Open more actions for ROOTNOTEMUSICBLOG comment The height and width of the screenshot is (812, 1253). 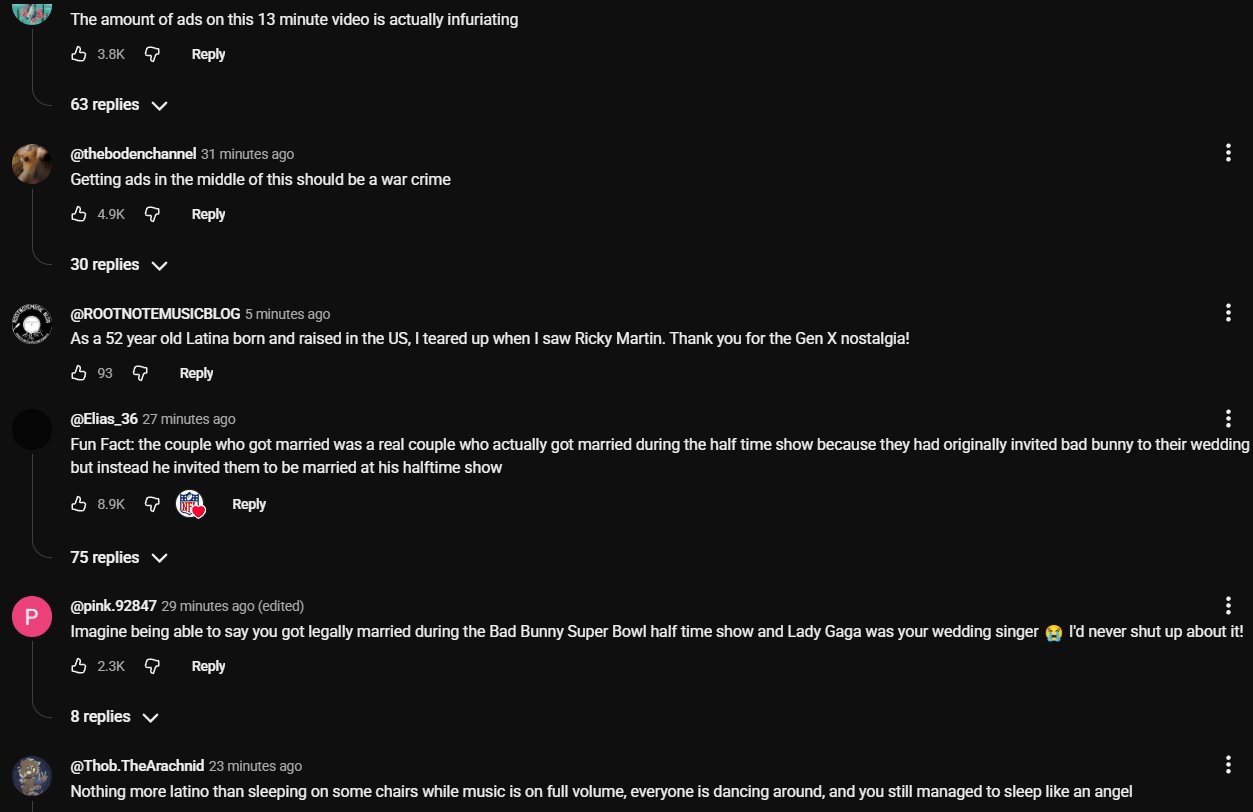pyautogui.click(x=1228, y=313)
